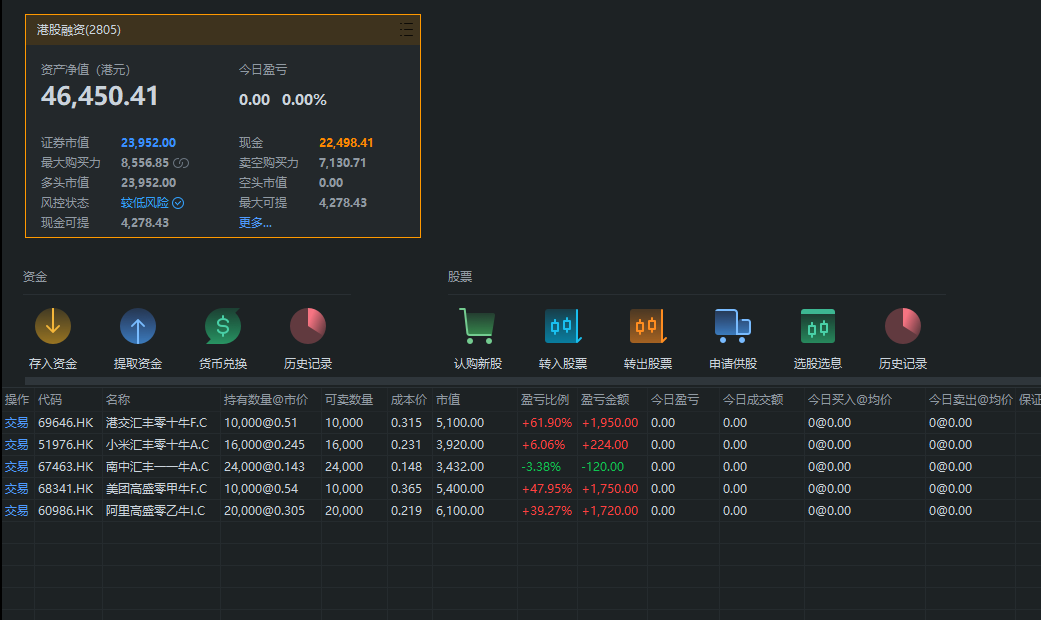1041x620 pixels.
Task: Open 历史记录 under 股票 section
Action: (x=903, y=326)
